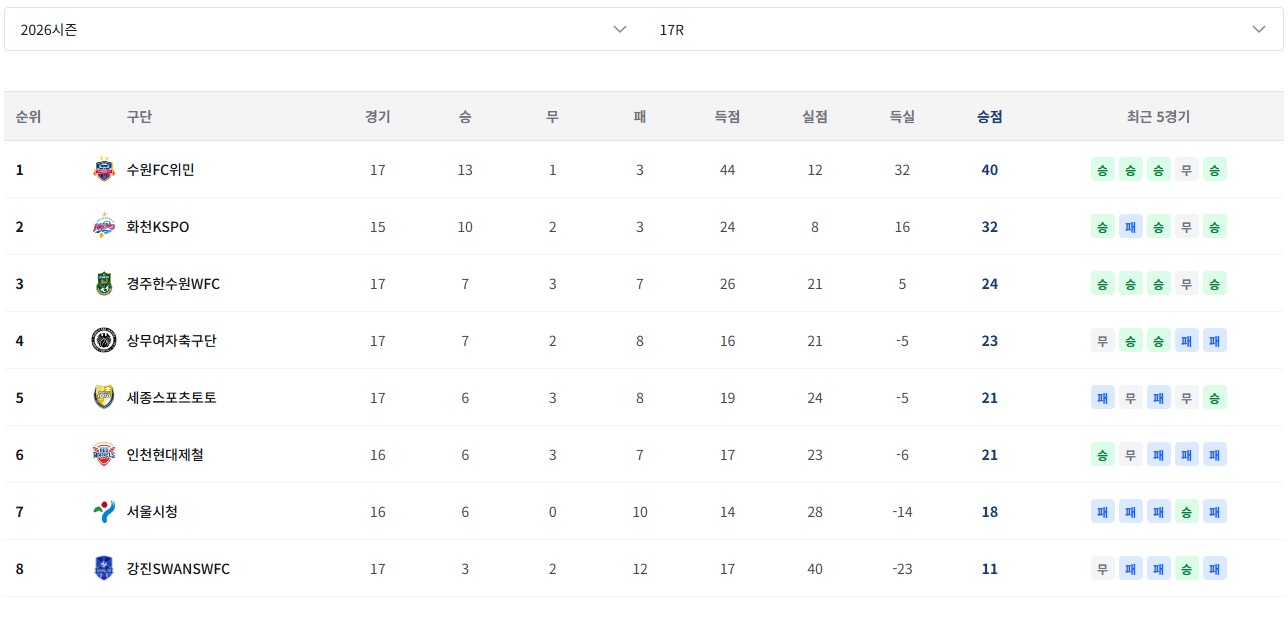Open the 2026시즌 season dropdown
The width and height of the screenshot is (1288, 626).
point(324,30)
